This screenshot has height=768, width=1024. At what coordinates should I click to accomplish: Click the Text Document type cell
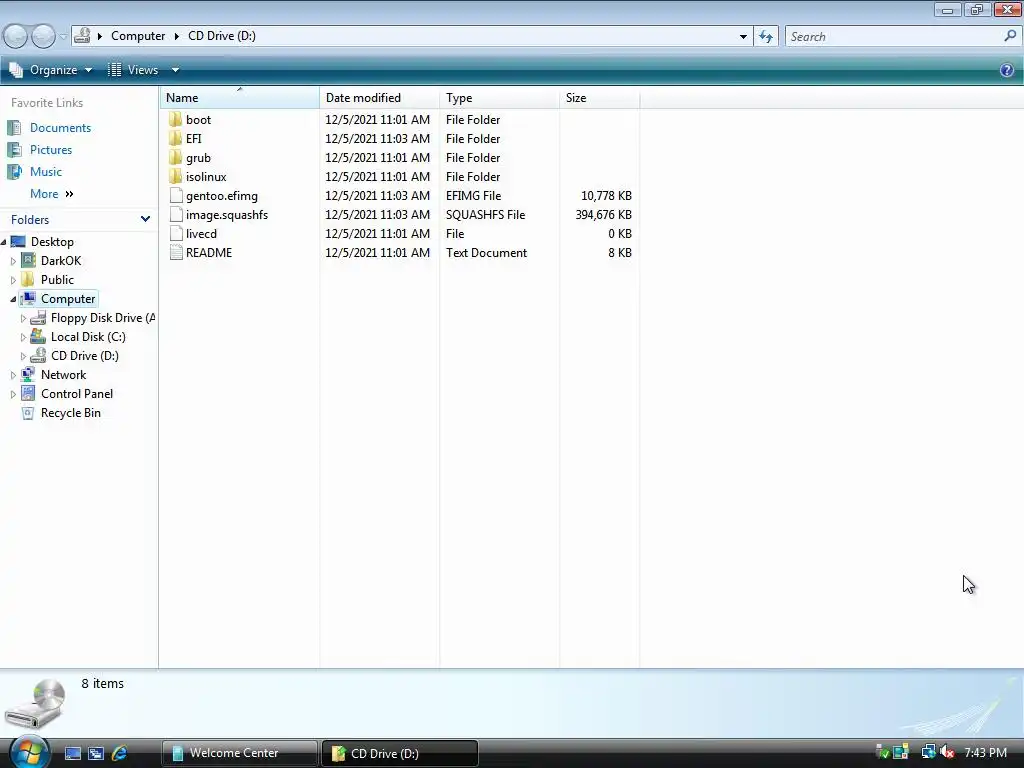tap(486, 252)
